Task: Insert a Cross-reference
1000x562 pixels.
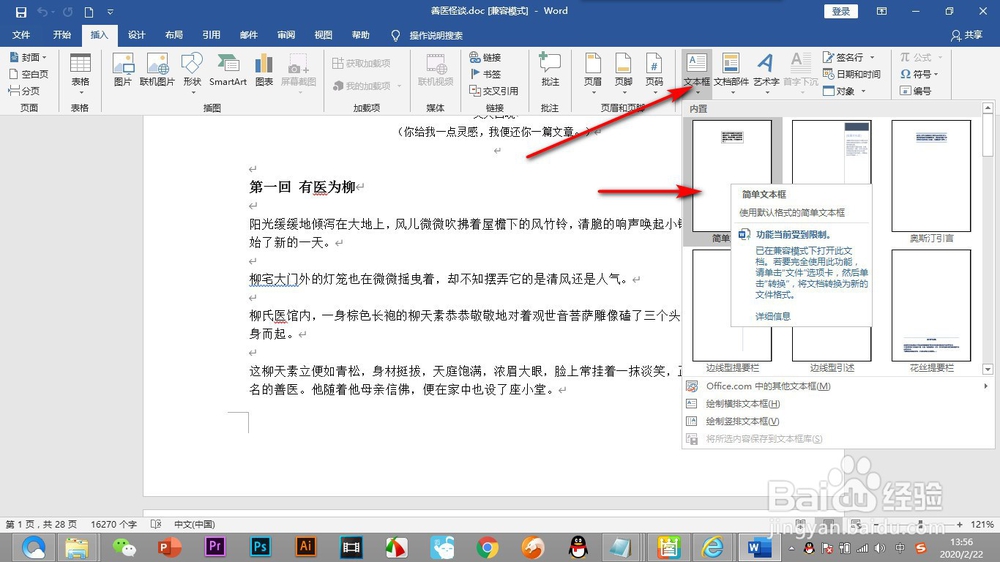Action: pos(494,91)
